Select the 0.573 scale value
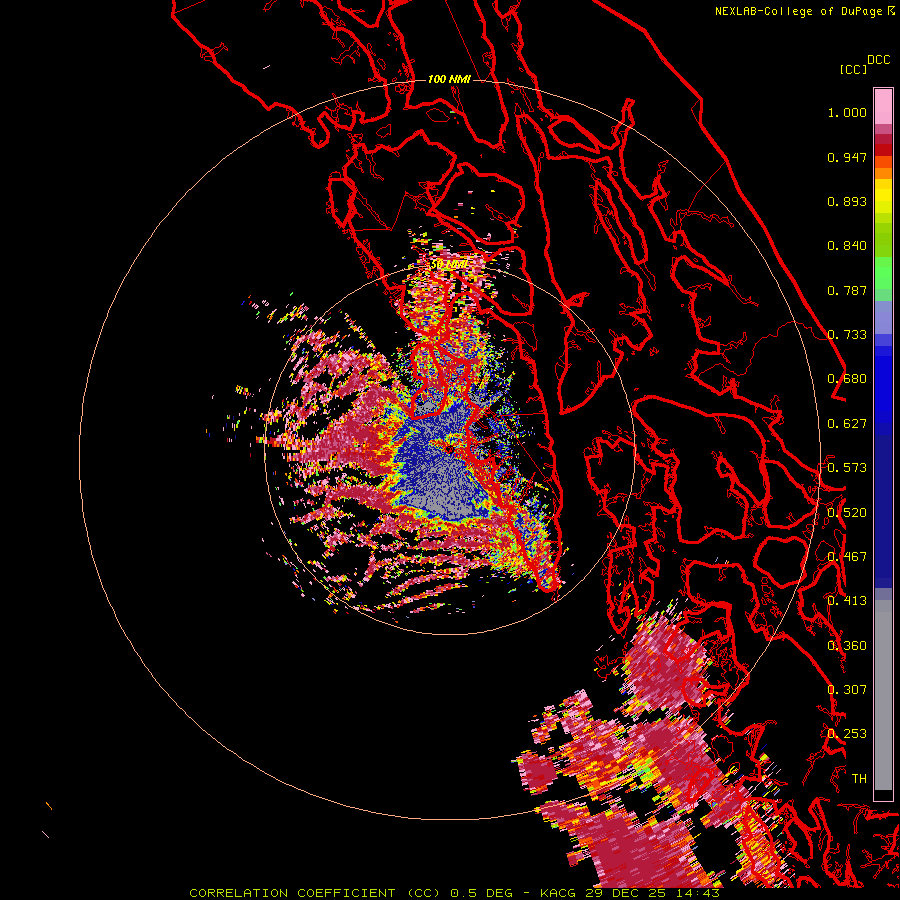The height and width of the screenshot is (900, 900). [847, 468]
